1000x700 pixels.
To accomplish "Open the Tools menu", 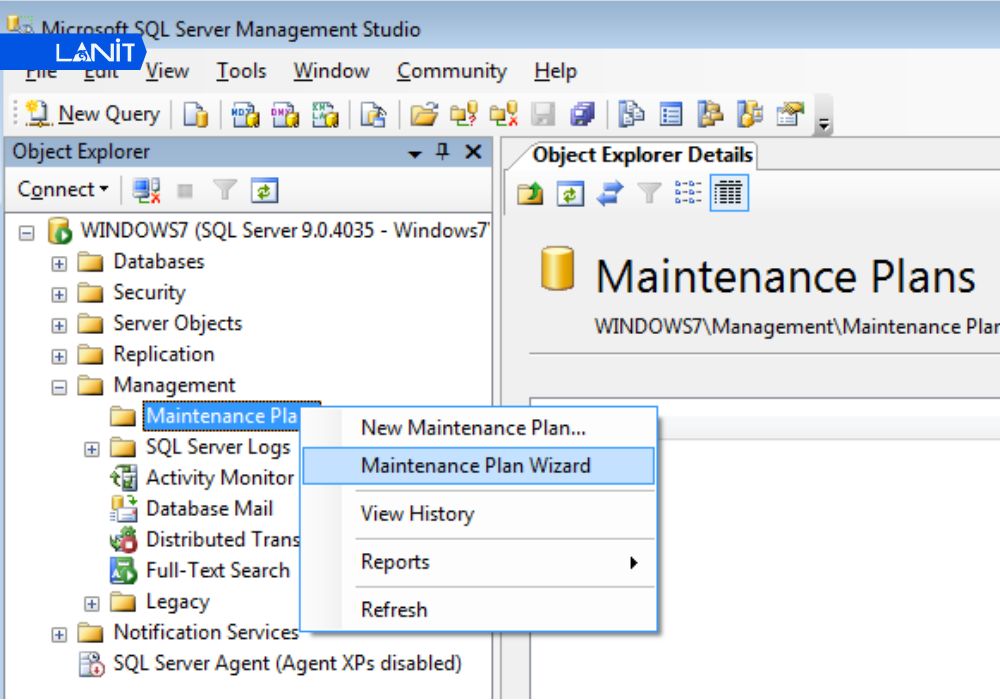I will click(241, 71).
